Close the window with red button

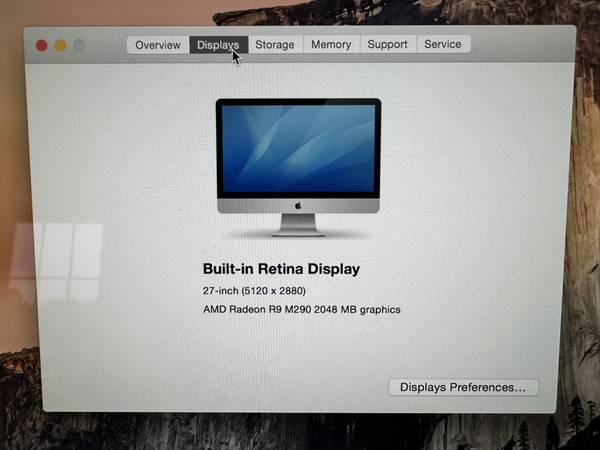point(41,46)
